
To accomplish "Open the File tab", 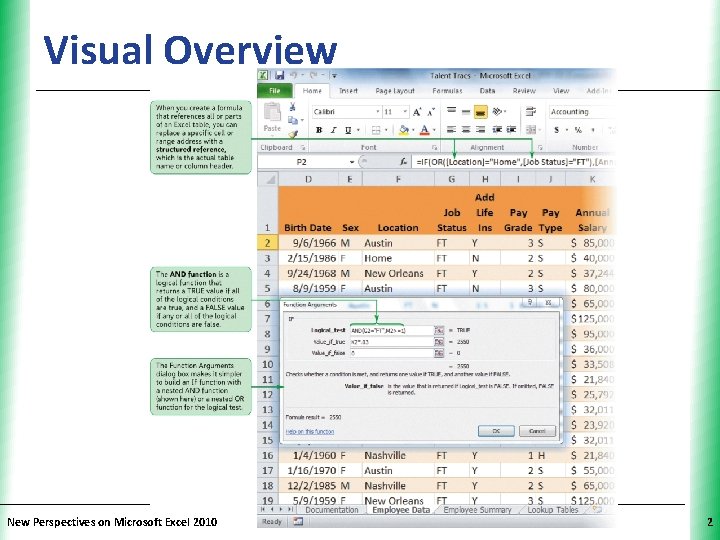I will coord(275,91).
